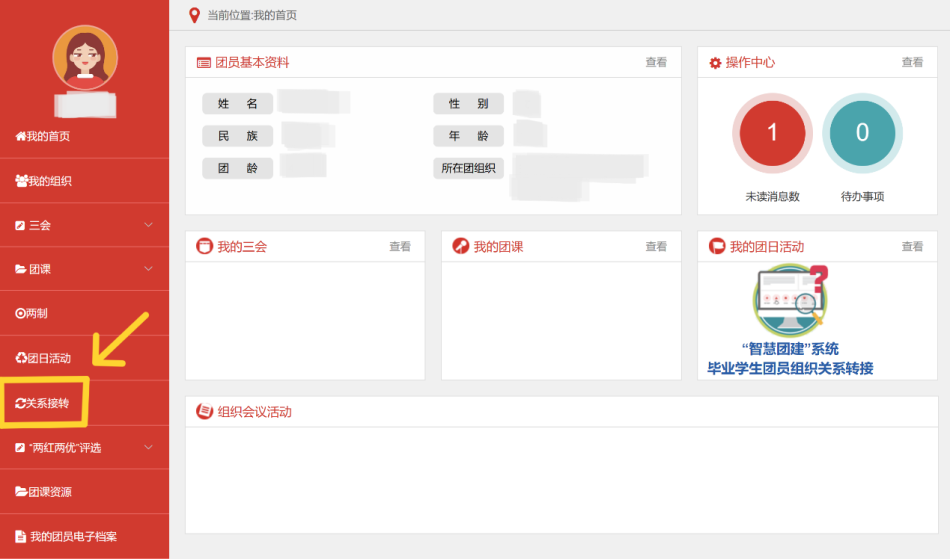The width and height of the screenshot is (950, 559).
Task: Click the target icon beside 两制
Action: click(20, 313)
